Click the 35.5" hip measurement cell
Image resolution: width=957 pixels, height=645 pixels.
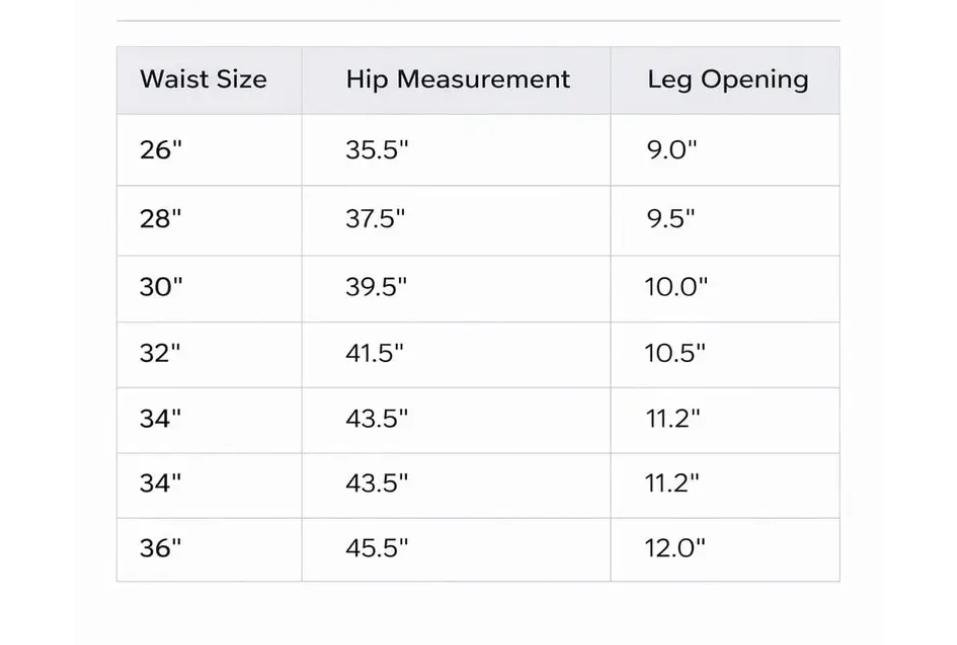pyautogui.click(x=457, y=150)
